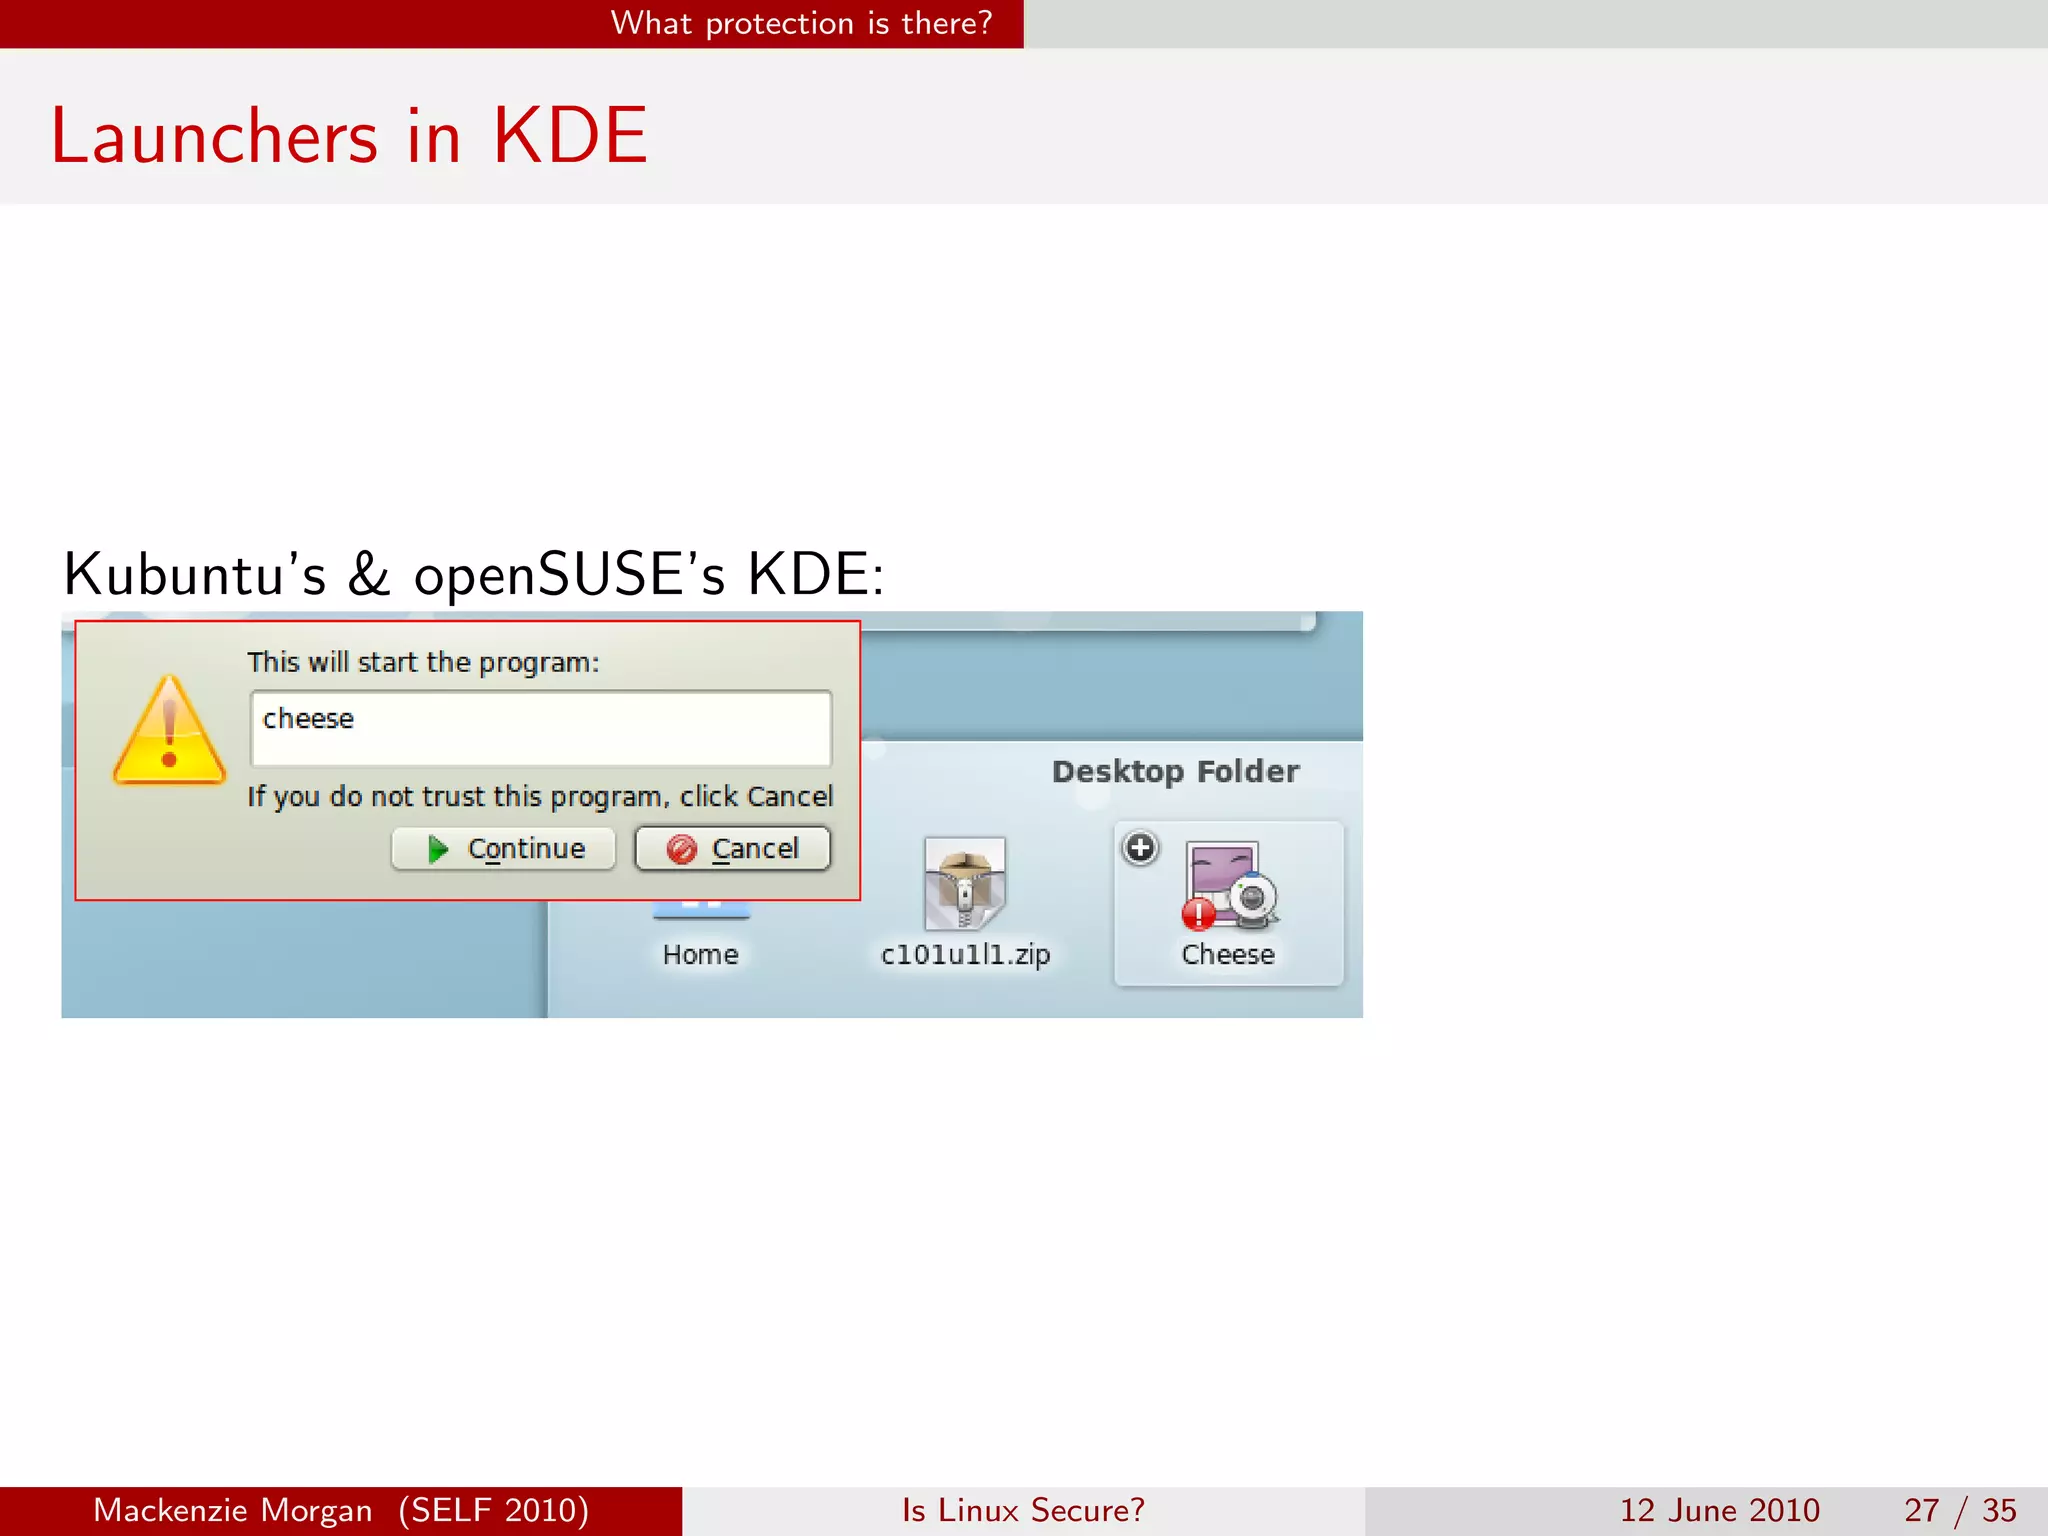Click the program name field showing cheese
Image resolution: width=2048 pixels, height=1536 pixels.
[541, 728]
